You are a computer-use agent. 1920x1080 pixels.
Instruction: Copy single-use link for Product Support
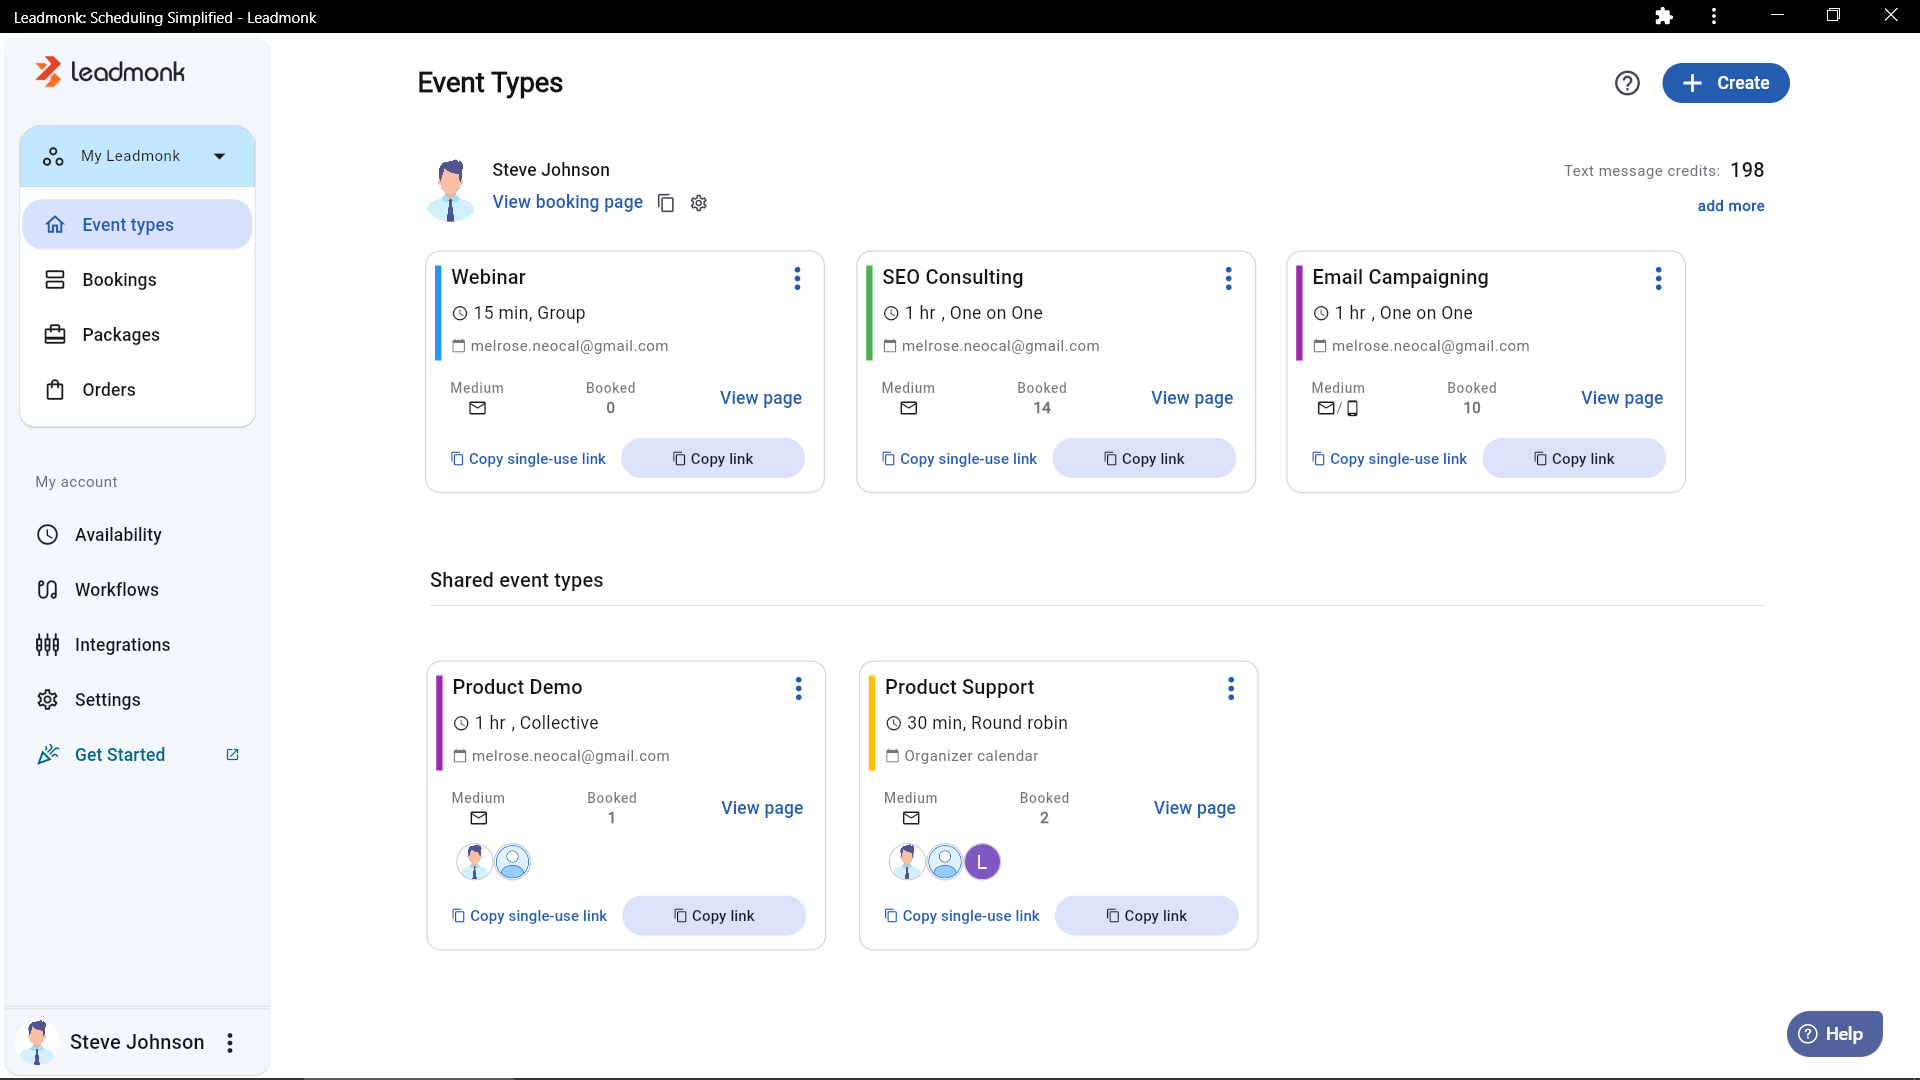pos(961,916)
